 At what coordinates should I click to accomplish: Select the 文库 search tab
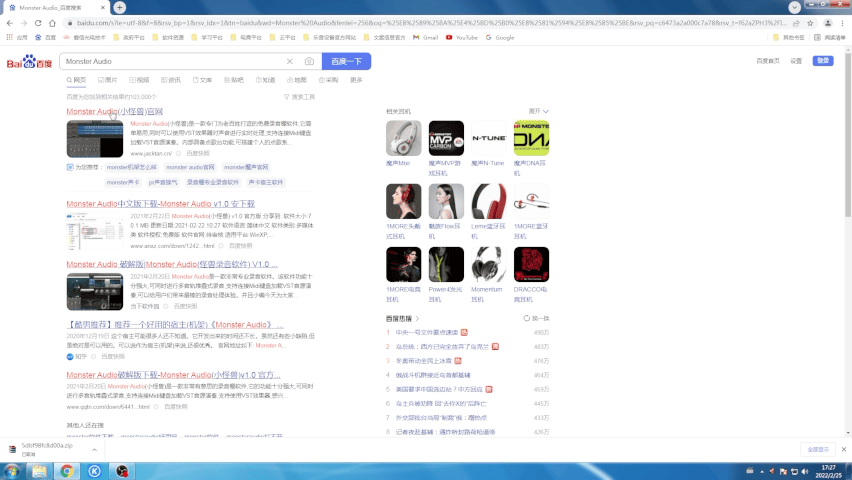202,80
